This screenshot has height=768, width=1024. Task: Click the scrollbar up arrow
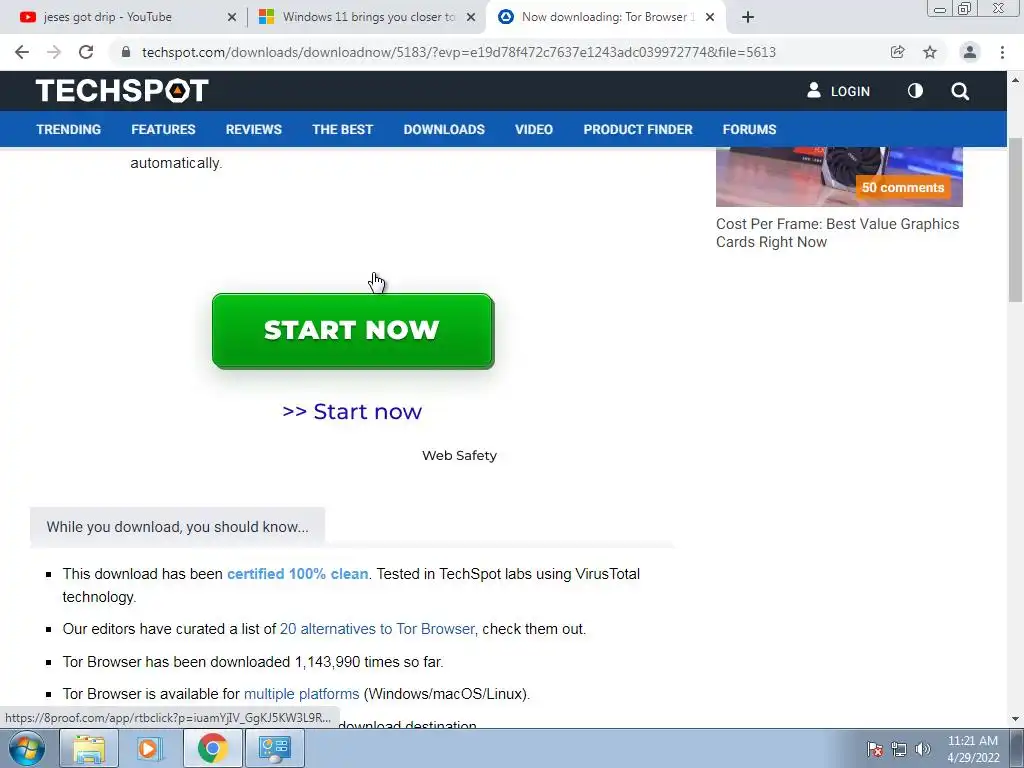(x=1016, y=80)
